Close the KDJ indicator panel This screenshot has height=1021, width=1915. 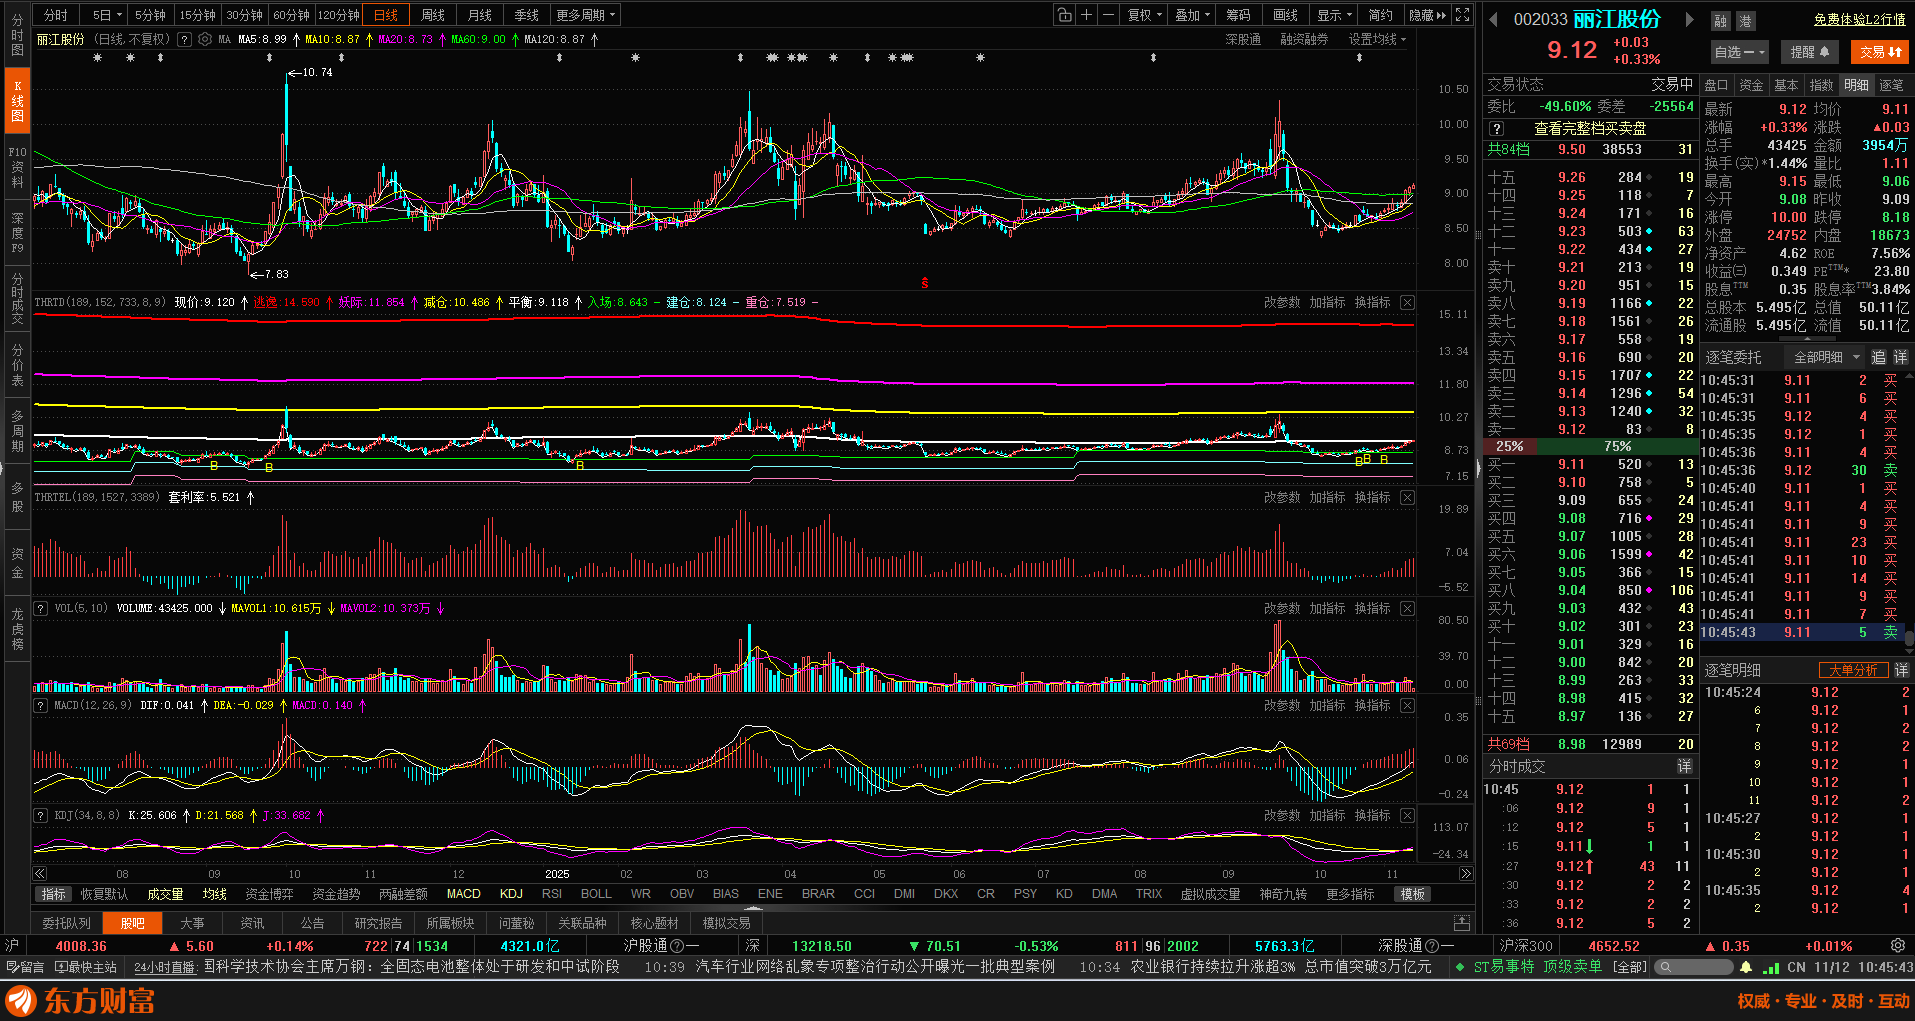(1407, 815)
